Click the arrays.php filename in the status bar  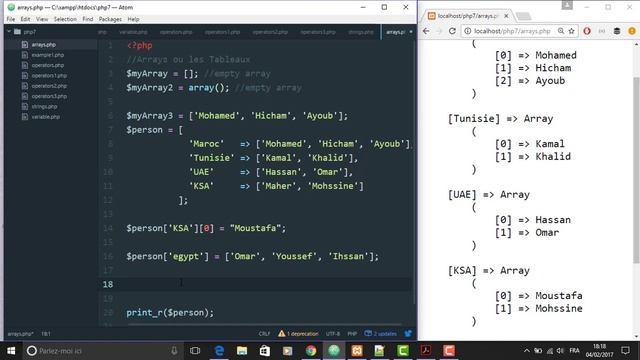20,334
